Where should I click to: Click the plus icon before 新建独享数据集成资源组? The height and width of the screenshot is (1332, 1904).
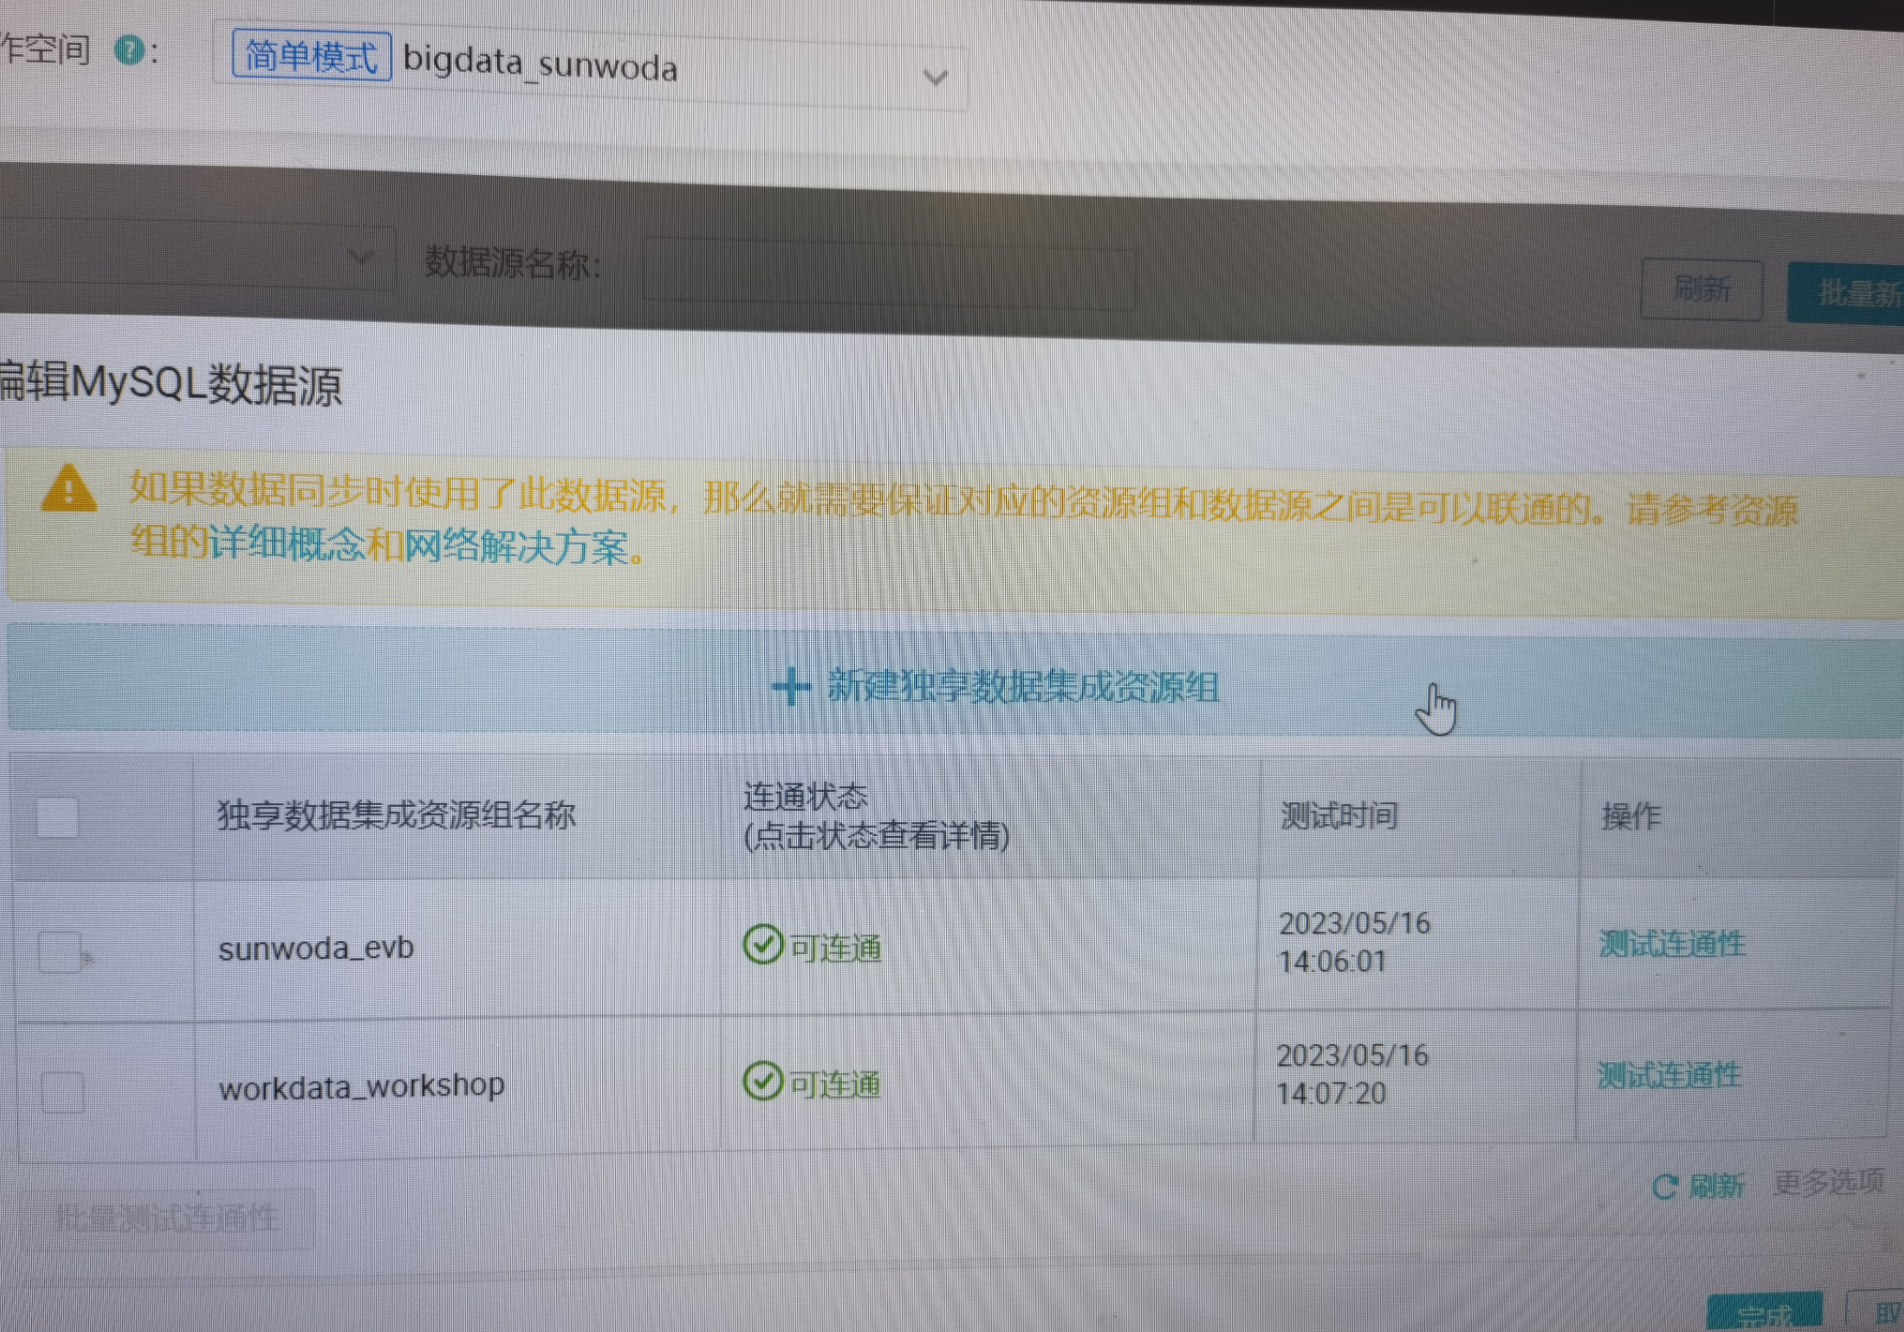tap(791, 686)
